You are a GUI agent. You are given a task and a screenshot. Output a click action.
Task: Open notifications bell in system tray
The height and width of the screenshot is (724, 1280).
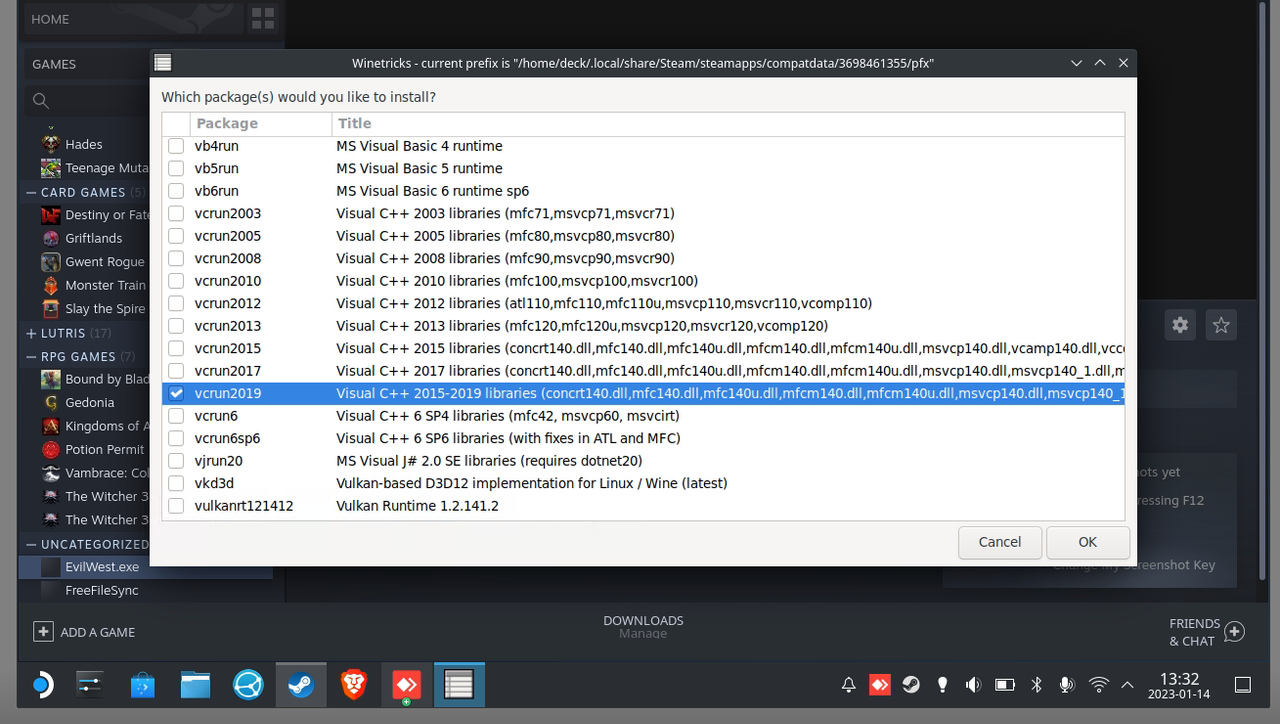[x=848, y=685]
